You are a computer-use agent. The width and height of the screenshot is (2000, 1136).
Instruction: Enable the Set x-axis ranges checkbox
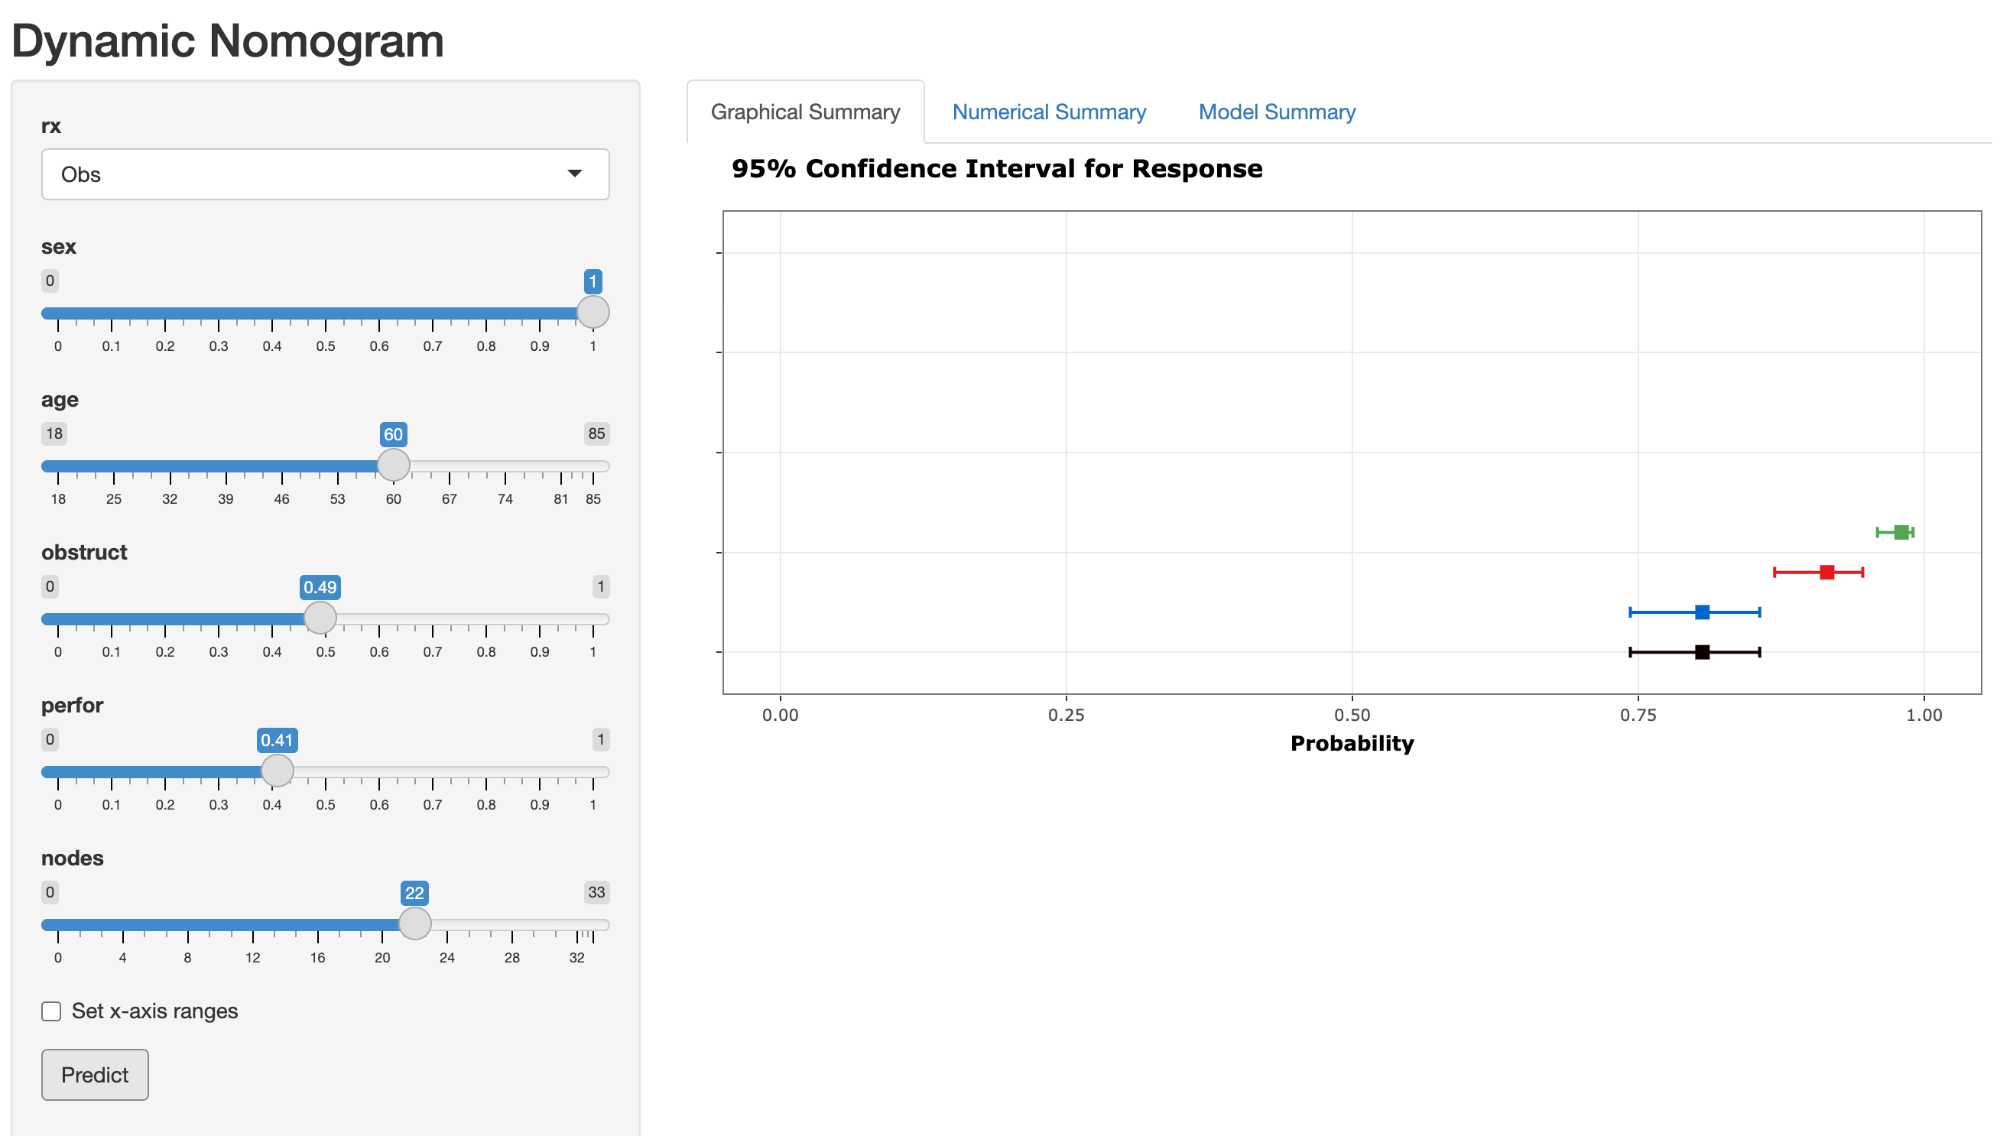tap(51, 1011)
